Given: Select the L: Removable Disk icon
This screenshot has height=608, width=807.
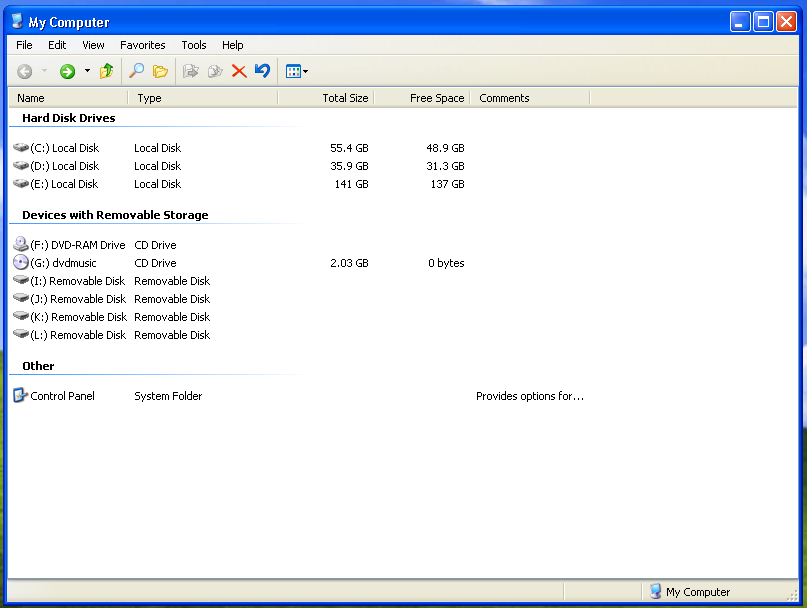Looking at the screenshot, I should 21,335.
